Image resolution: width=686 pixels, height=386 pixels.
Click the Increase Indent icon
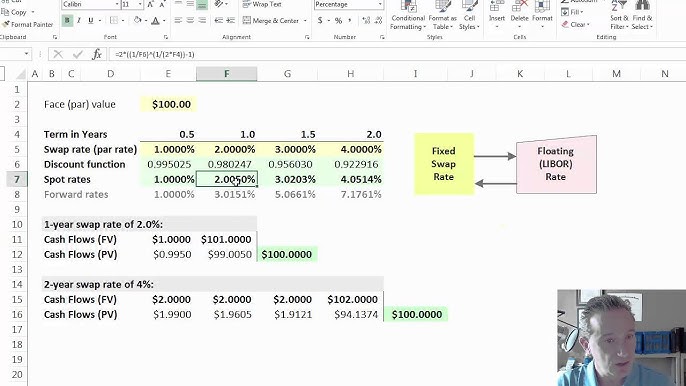[231, 21]
